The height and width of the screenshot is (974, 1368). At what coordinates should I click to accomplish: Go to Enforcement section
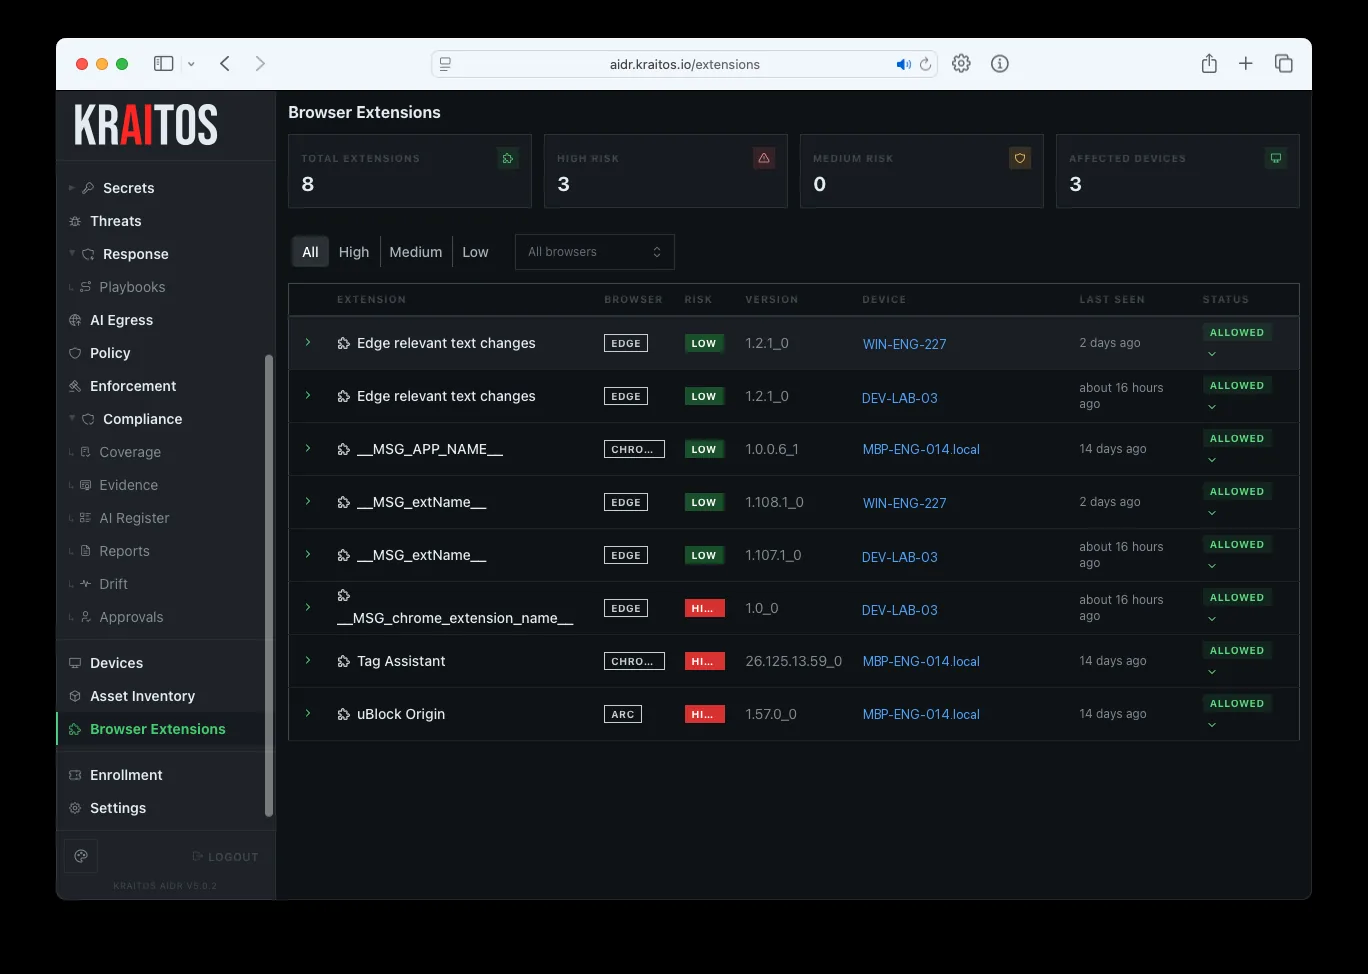click(x=133, y=386)
